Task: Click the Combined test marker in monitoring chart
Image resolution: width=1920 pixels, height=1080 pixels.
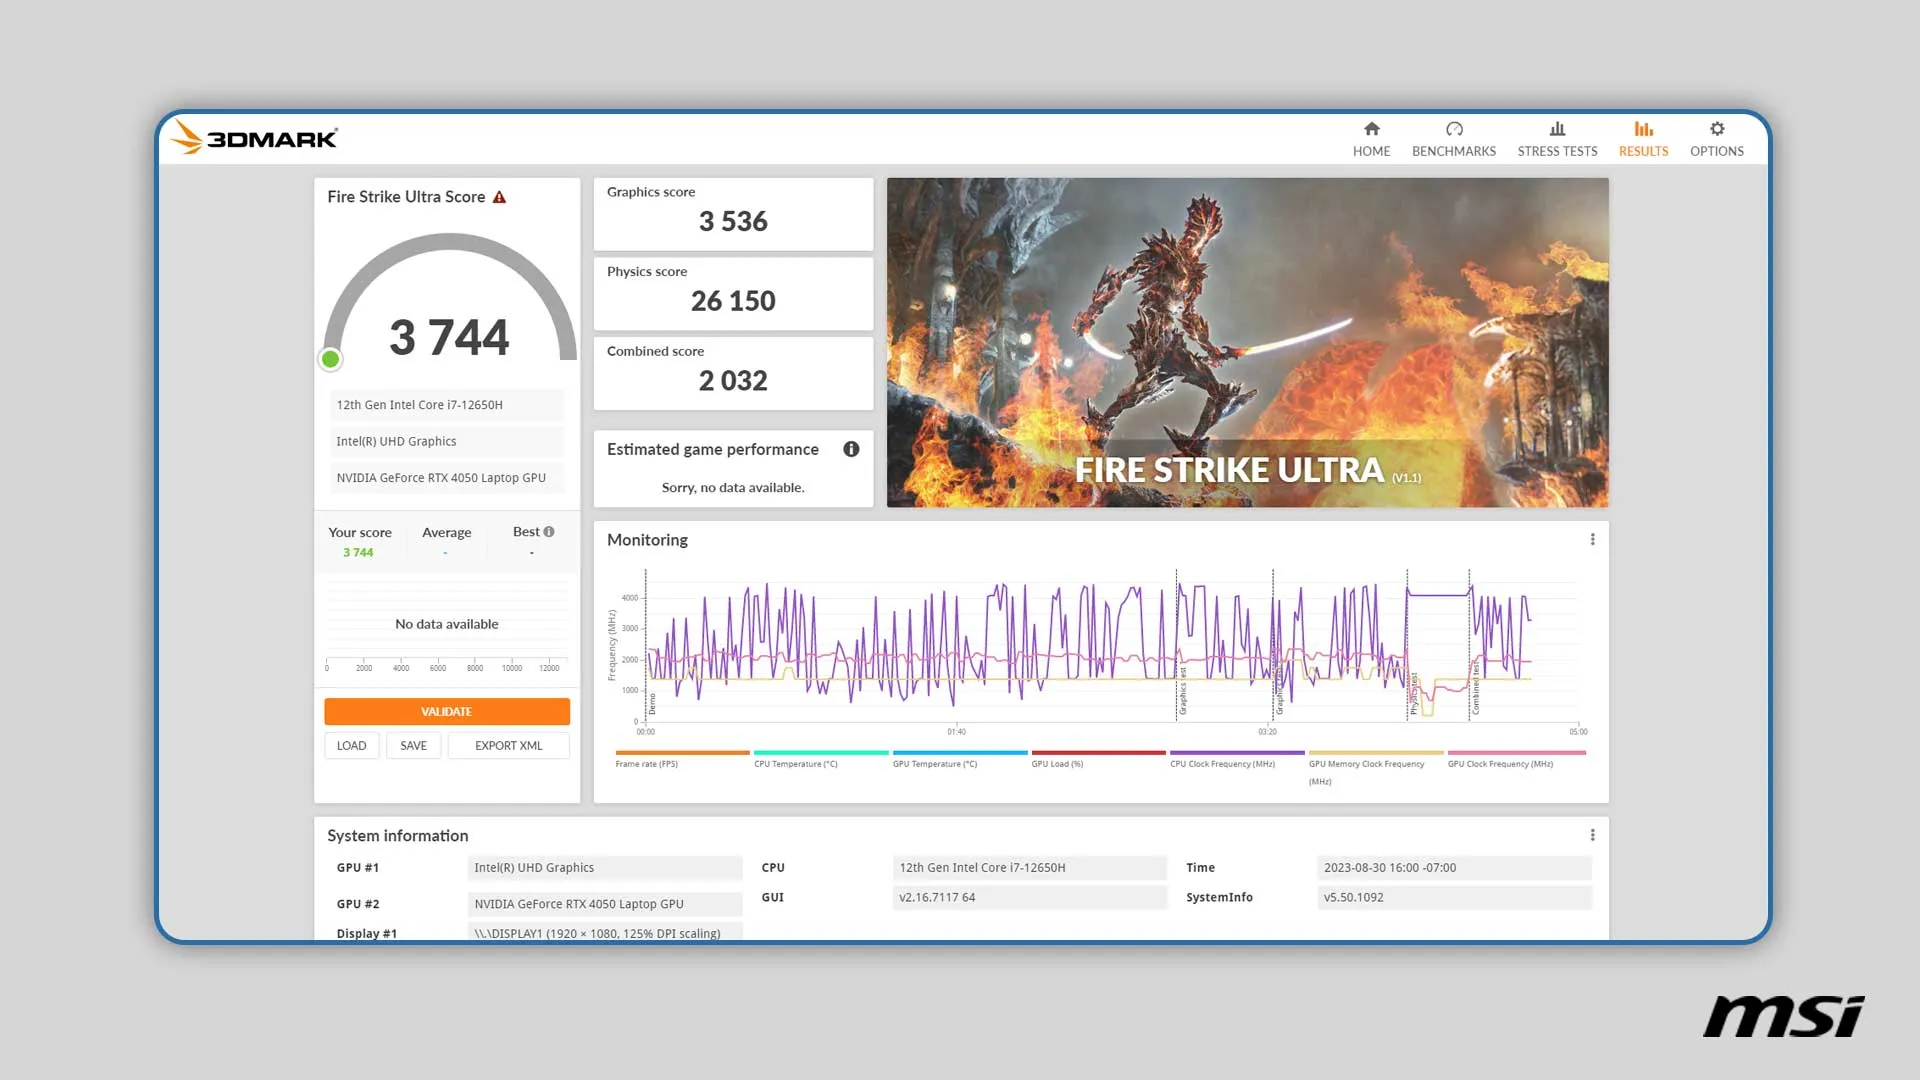Action: point(1475,686)
